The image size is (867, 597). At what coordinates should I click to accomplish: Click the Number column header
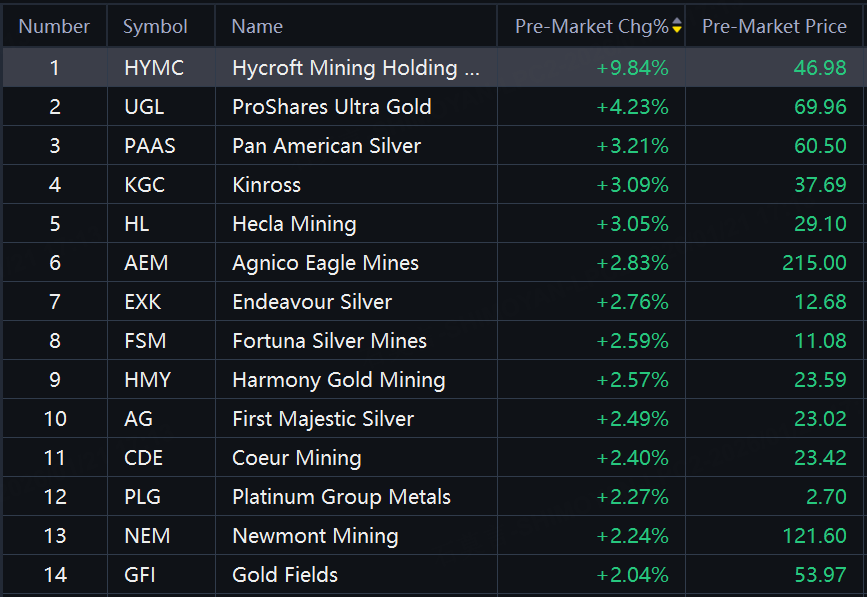point(54,27)
